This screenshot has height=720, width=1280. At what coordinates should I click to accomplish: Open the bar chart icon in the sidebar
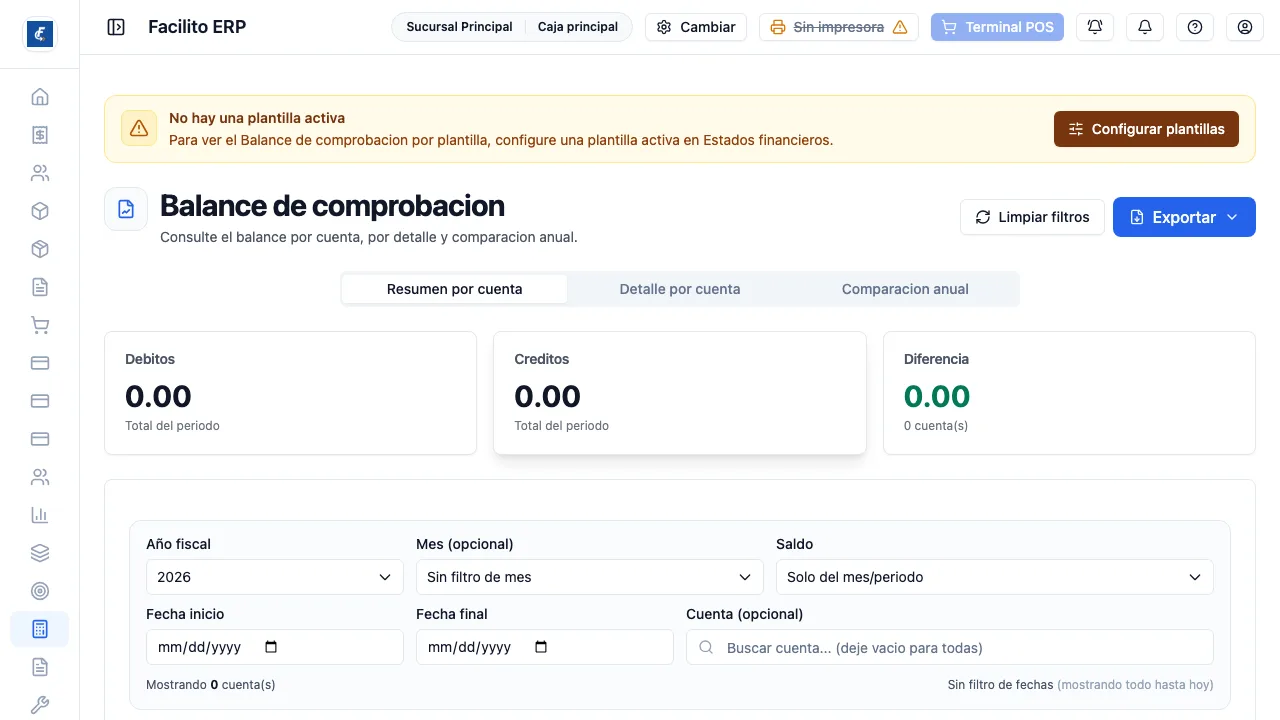tap(40, 515)
